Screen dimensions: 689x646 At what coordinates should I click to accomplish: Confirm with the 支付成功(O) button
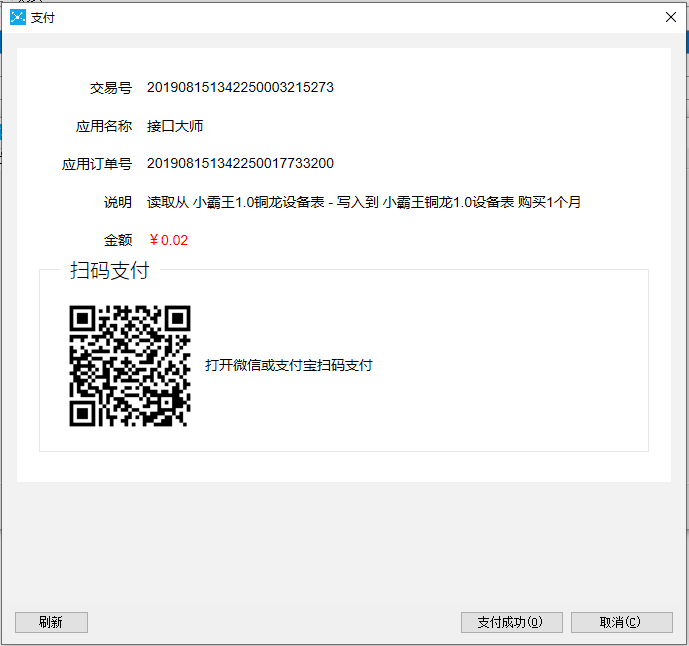tap(511, 622)
